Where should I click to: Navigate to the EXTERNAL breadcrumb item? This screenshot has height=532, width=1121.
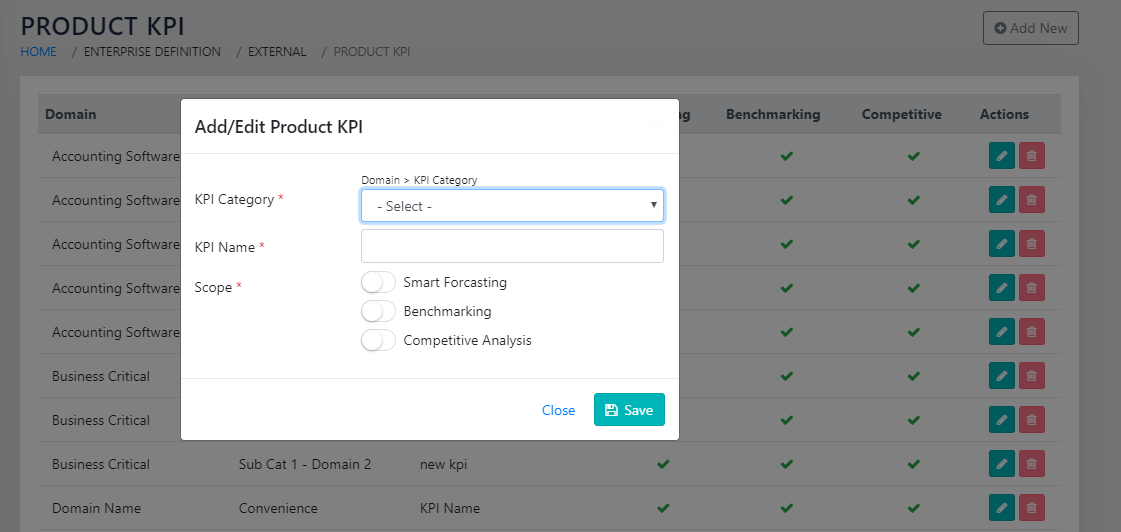[x=277, y=52]
